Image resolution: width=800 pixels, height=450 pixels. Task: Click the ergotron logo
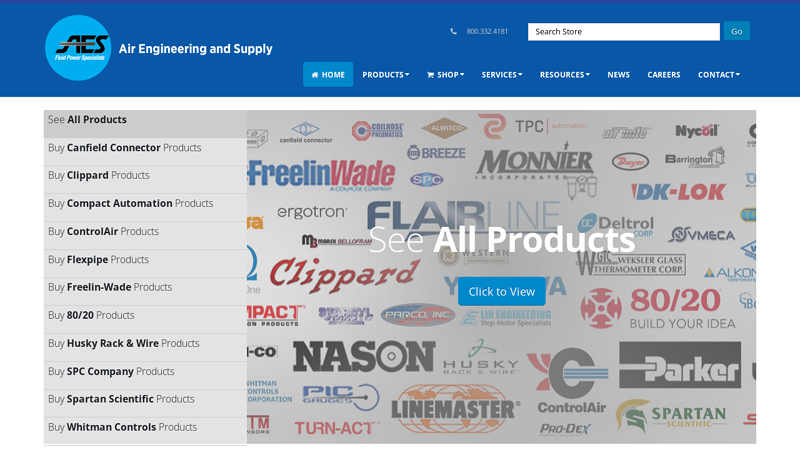312,212
